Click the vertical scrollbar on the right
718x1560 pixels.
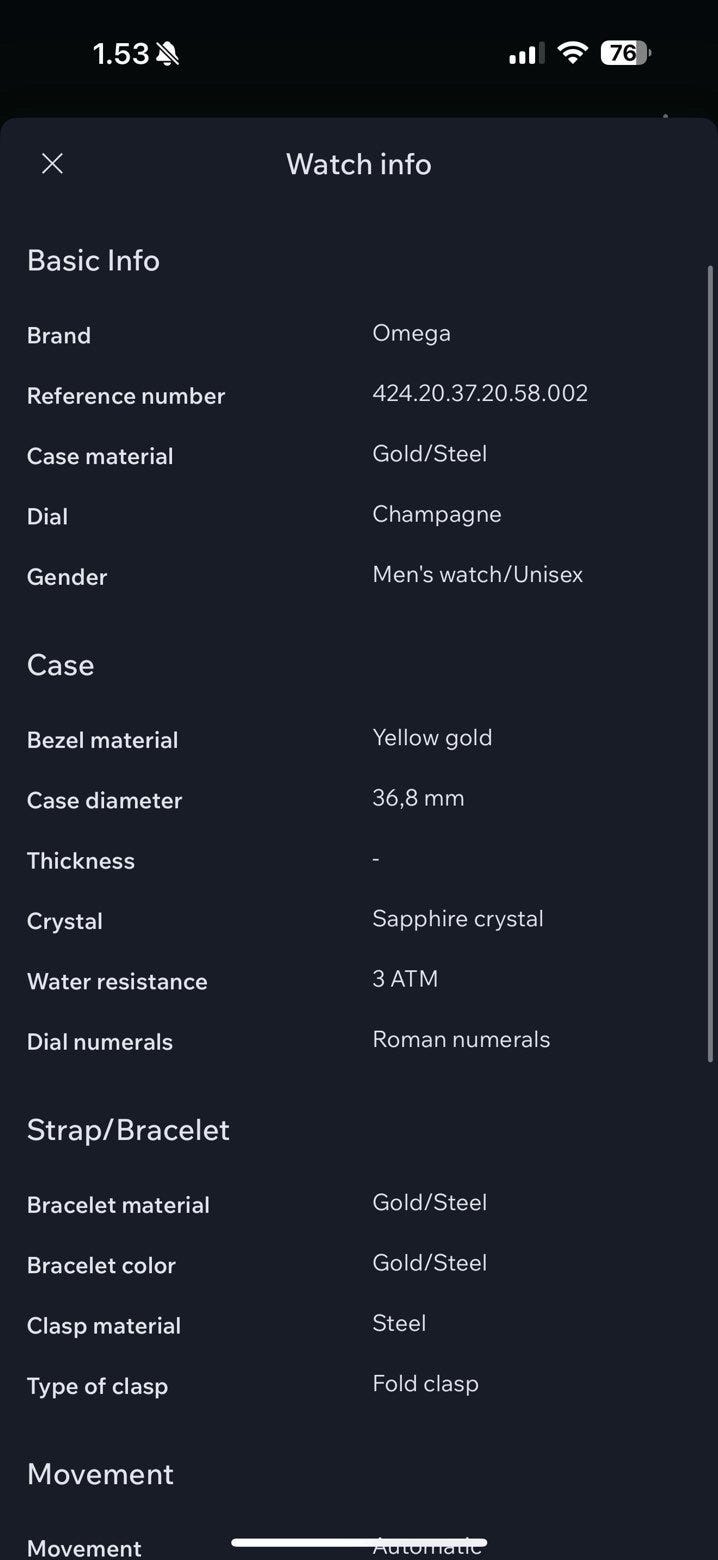[710, 660]
